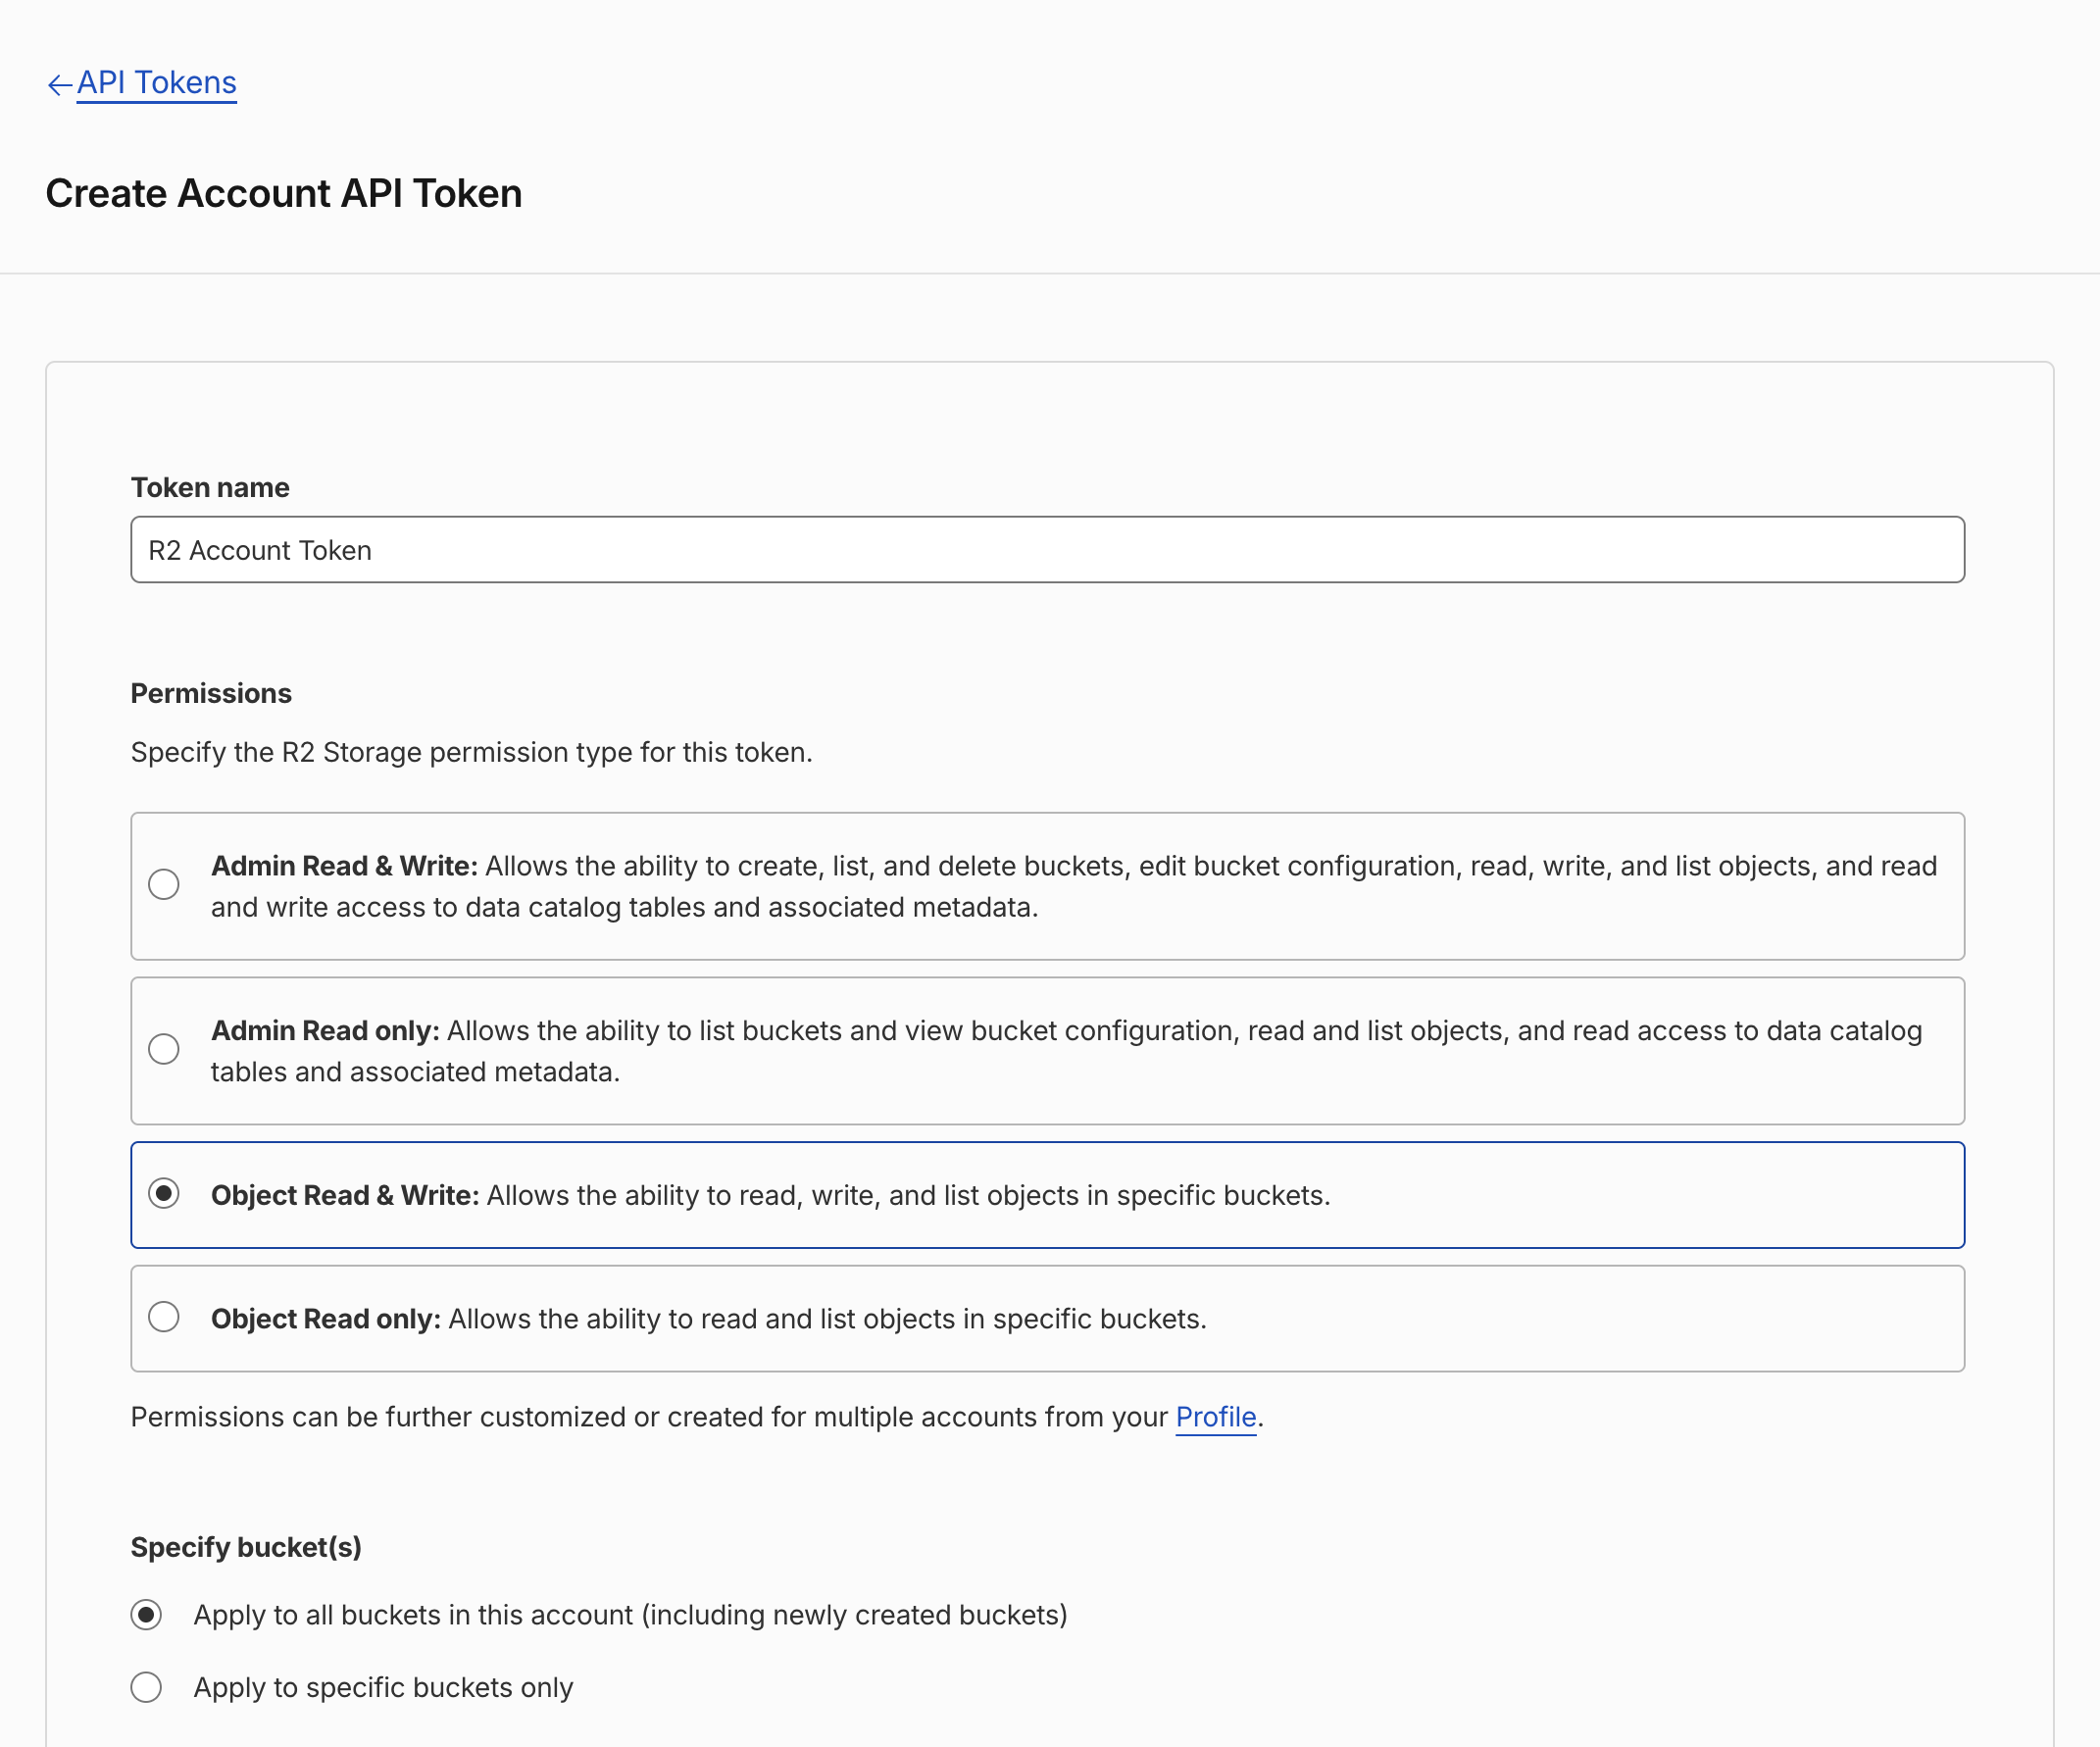Click the Token name label
2100x1747 pixels.
tap(210, 487)
